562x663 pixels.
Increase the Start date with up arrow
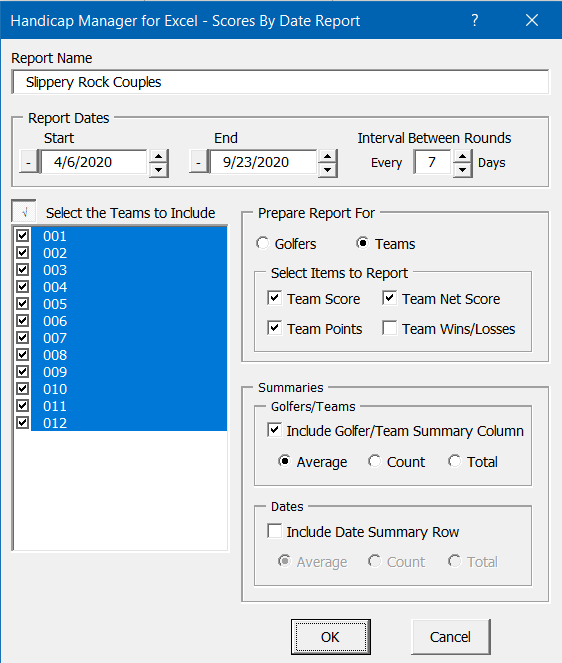[x=159, y=156]
